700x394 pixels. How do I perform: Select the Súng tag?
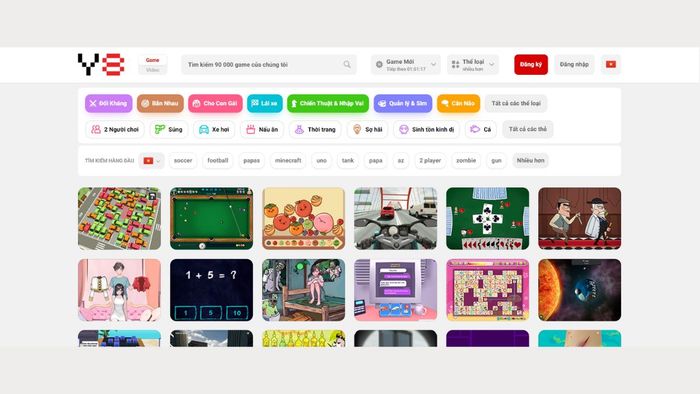(x=169, y=129)
